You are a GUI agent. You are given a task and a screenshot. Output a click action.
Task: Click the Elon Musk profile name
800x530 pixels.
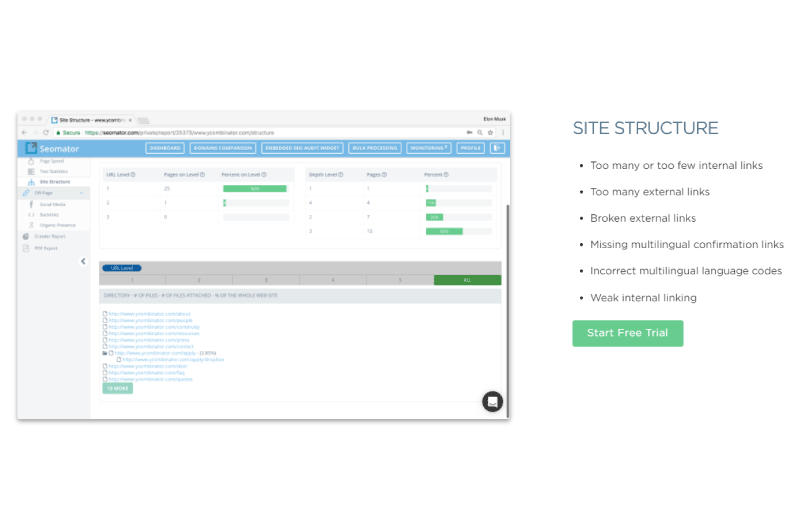tap(494, 119)
